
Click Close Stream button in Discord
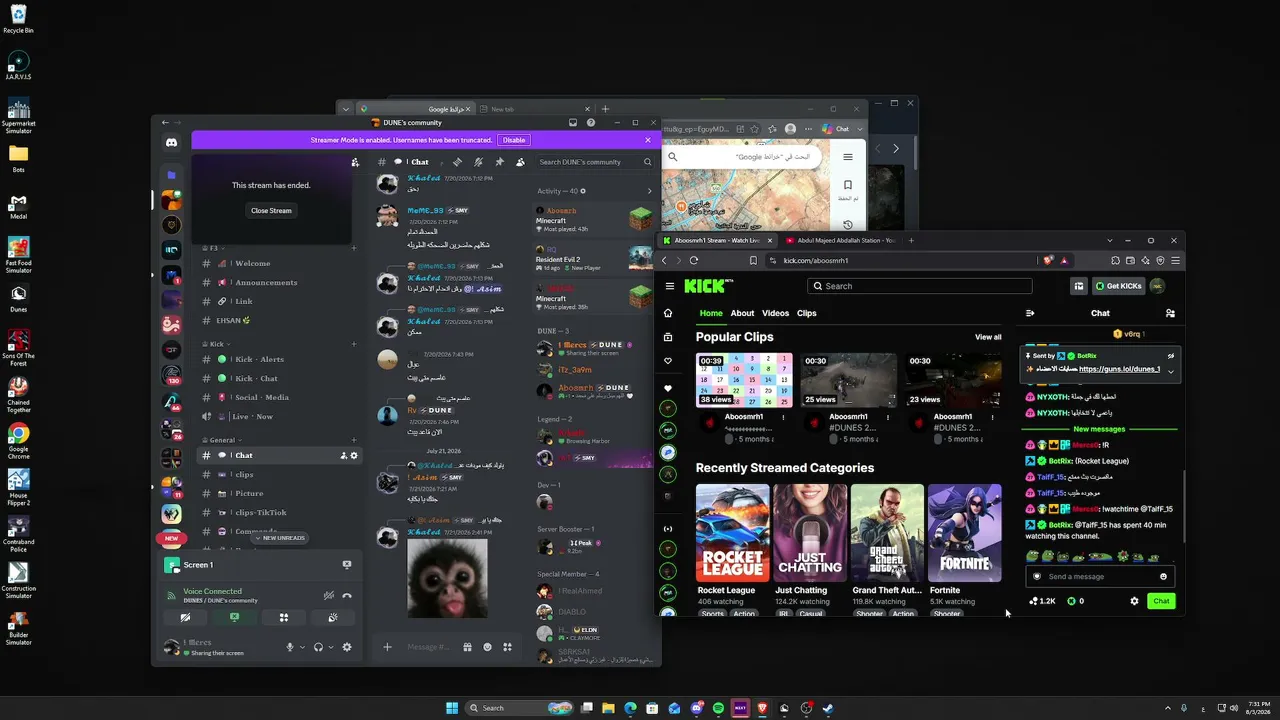point(271,211)
